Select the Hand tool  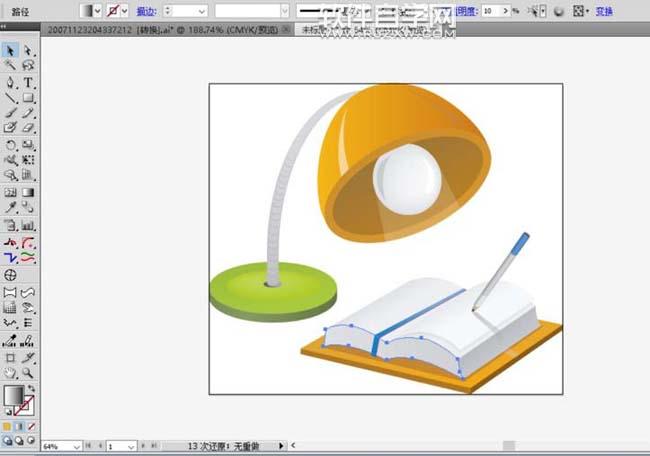click(x=10, y=373)
